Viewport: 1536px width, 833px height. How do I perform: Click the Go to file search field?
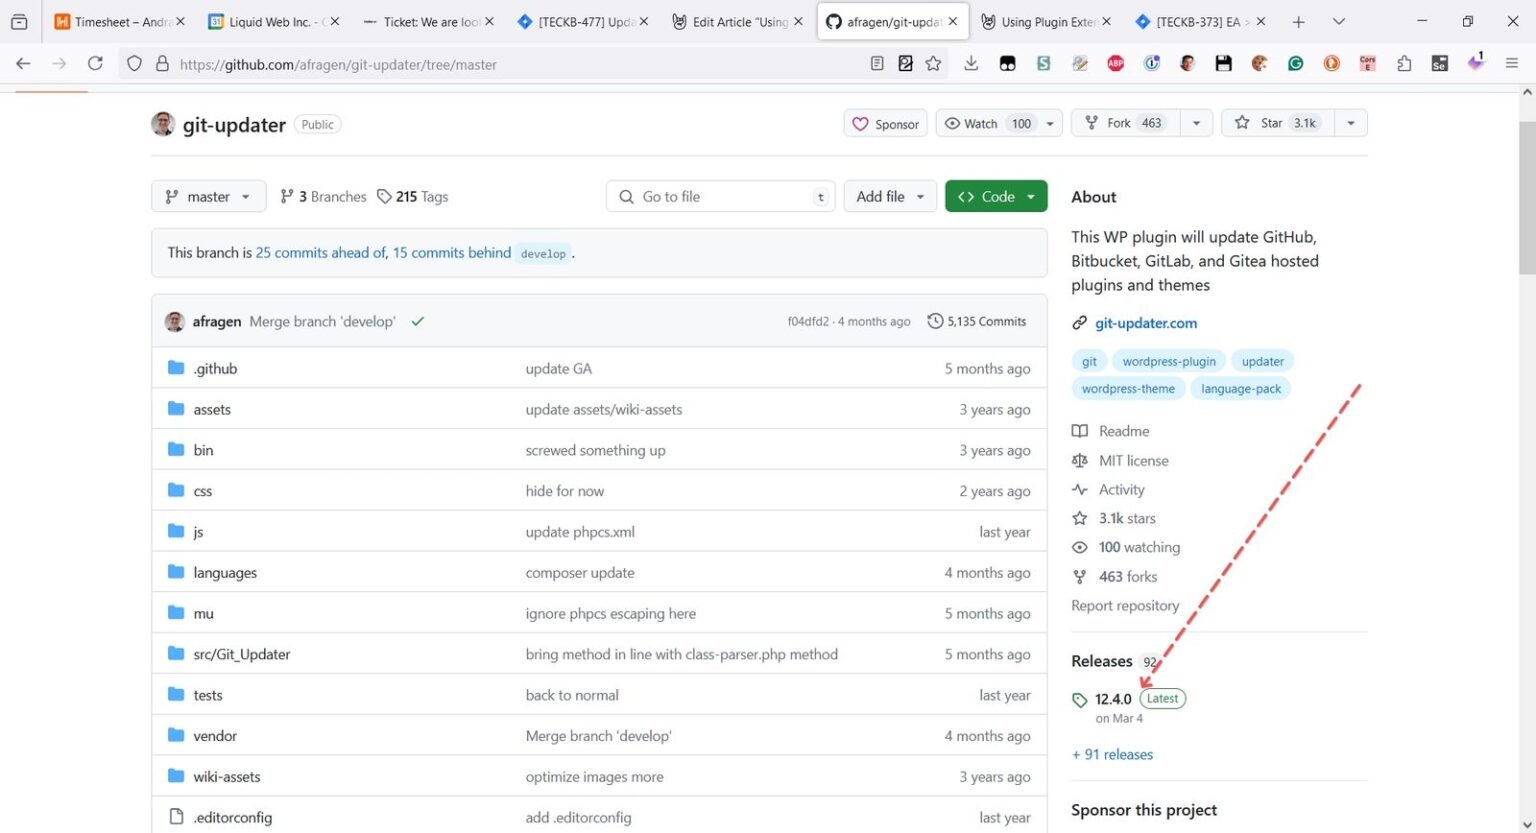pos(720,196)
